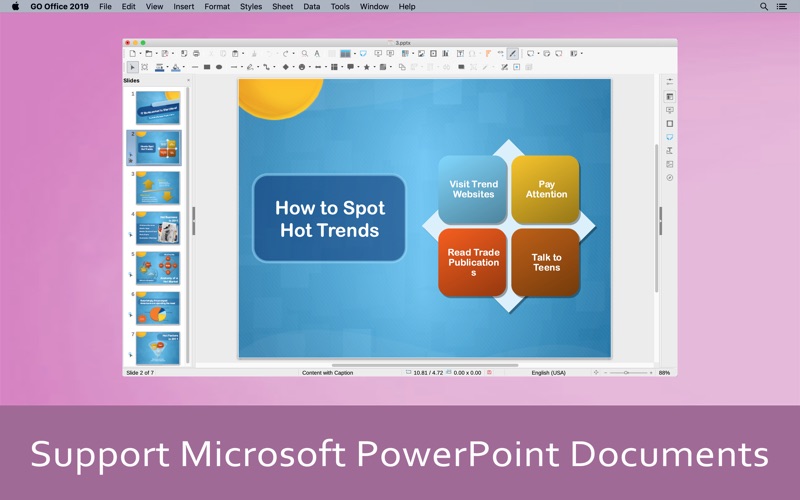Click the Line Color icon
800x500 pixels.
point(160,67)
